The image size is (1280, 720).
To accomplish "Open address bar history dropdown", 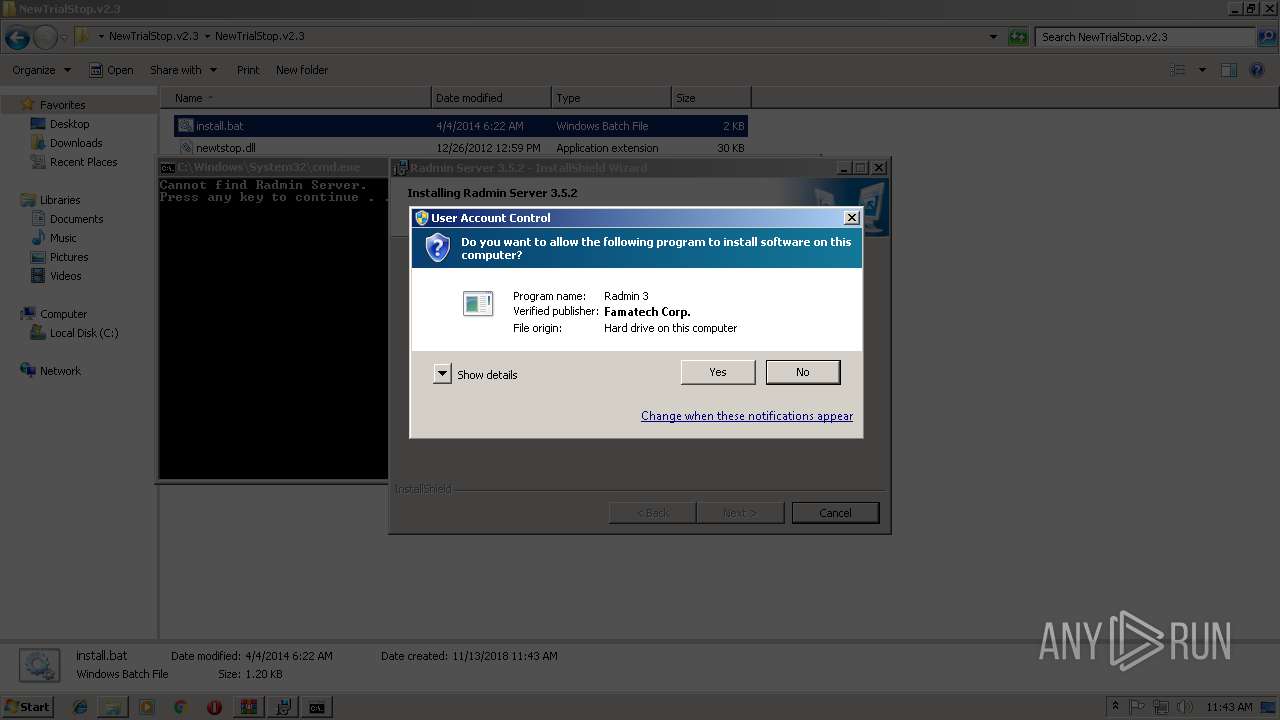I will coord(993,37).
